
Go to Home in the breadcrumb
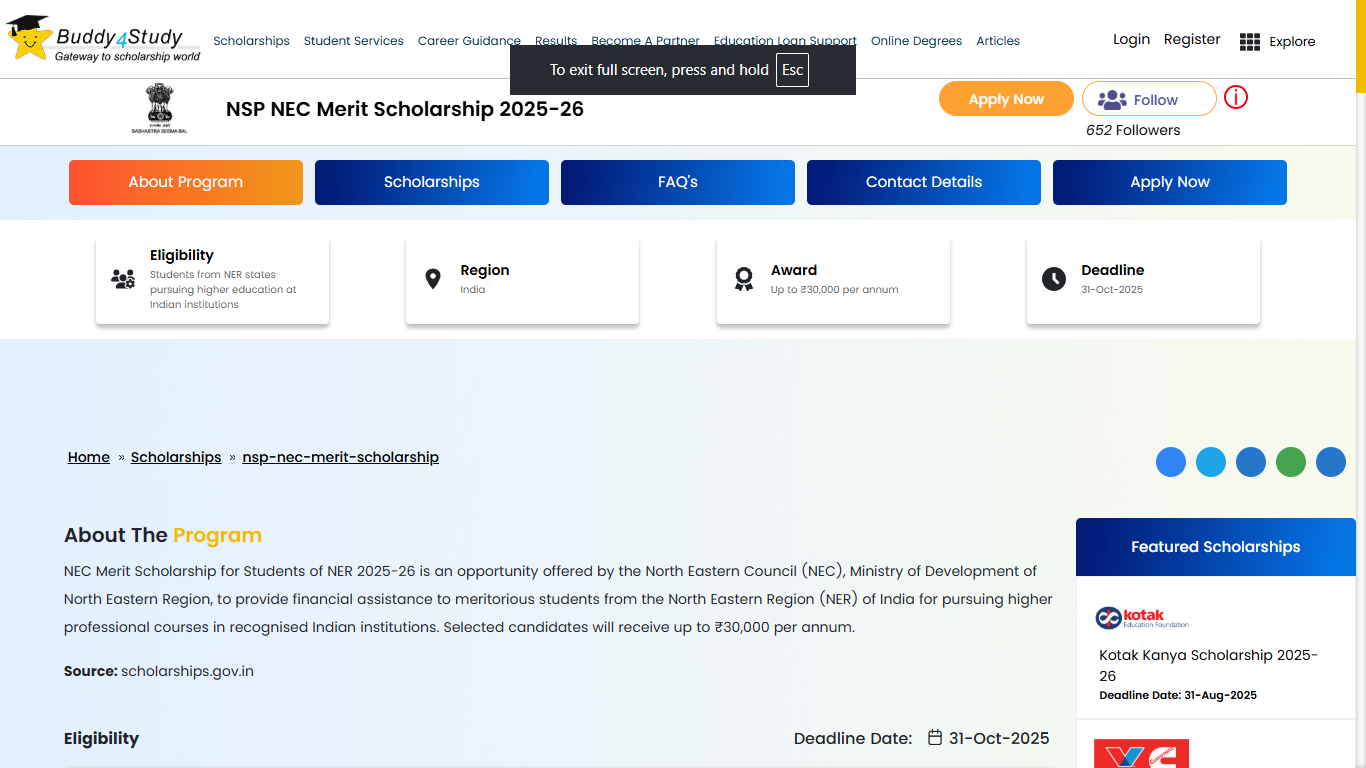click(89, 457)
